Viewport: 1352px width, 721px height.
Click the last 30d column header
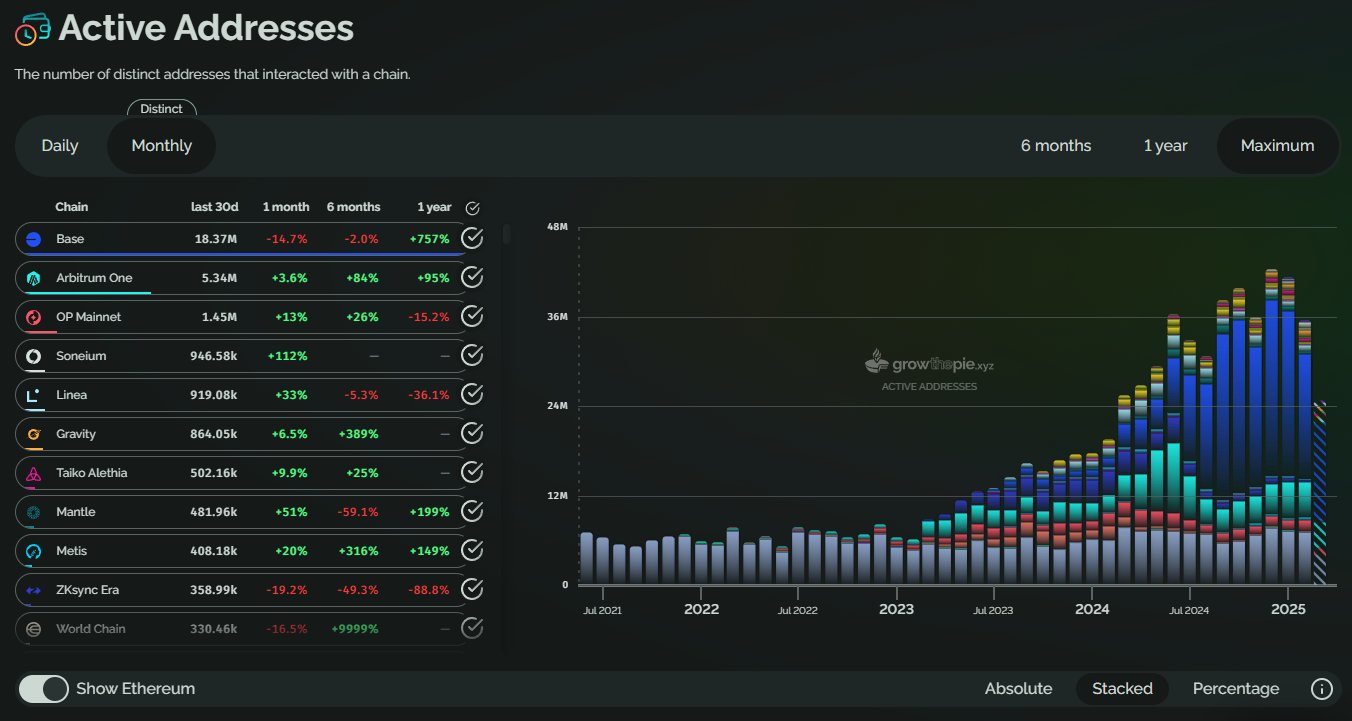[214, 207]
